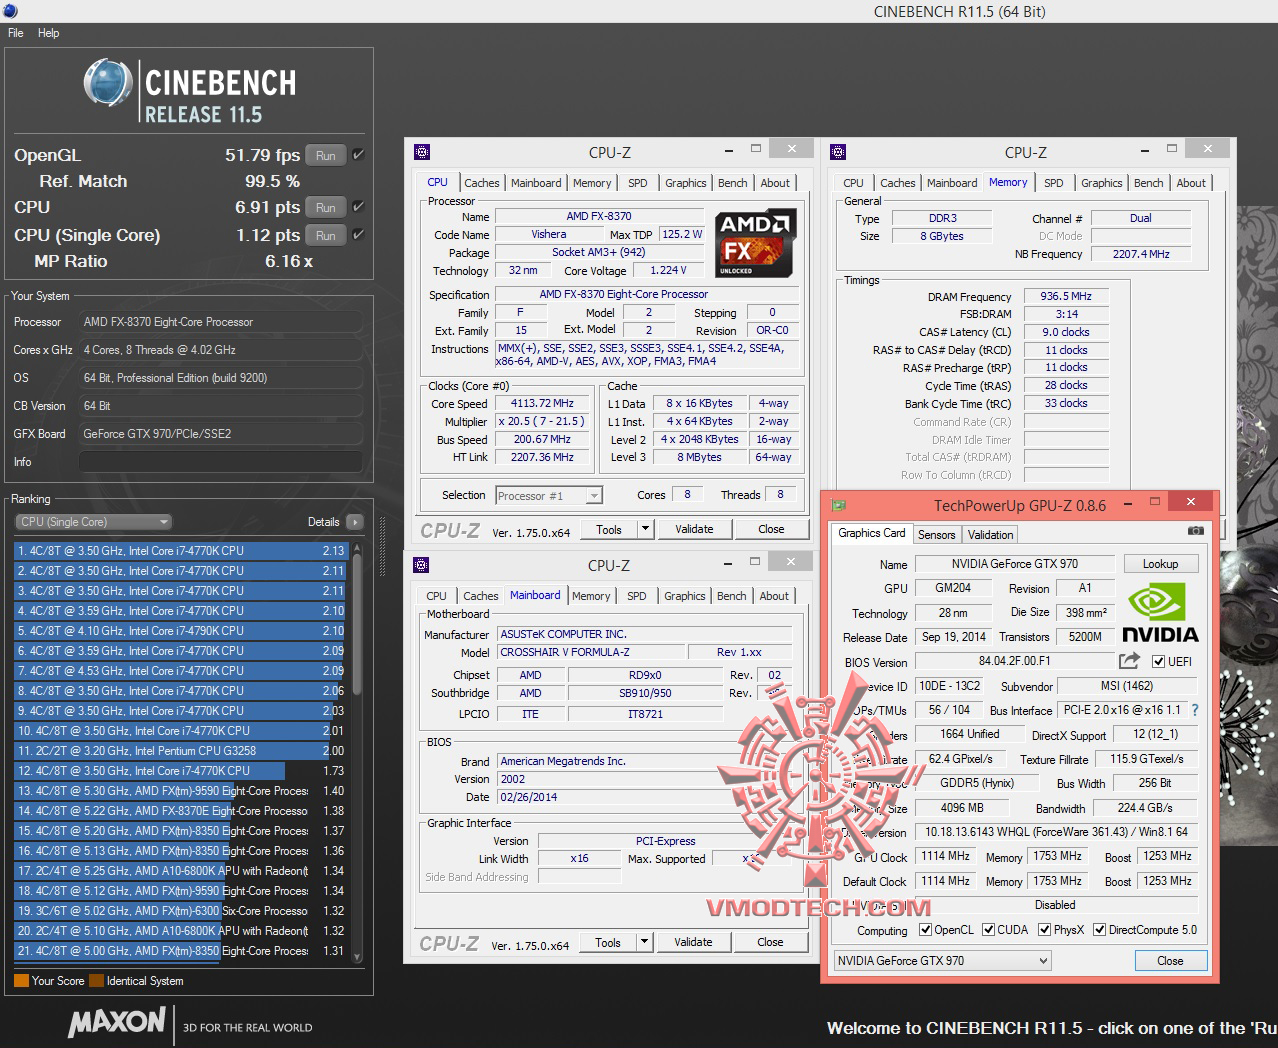Toggle the OpenGL test checkbox
Image resolution: width=1278 pixels, height=1048 pixels.
pos(358,155)
